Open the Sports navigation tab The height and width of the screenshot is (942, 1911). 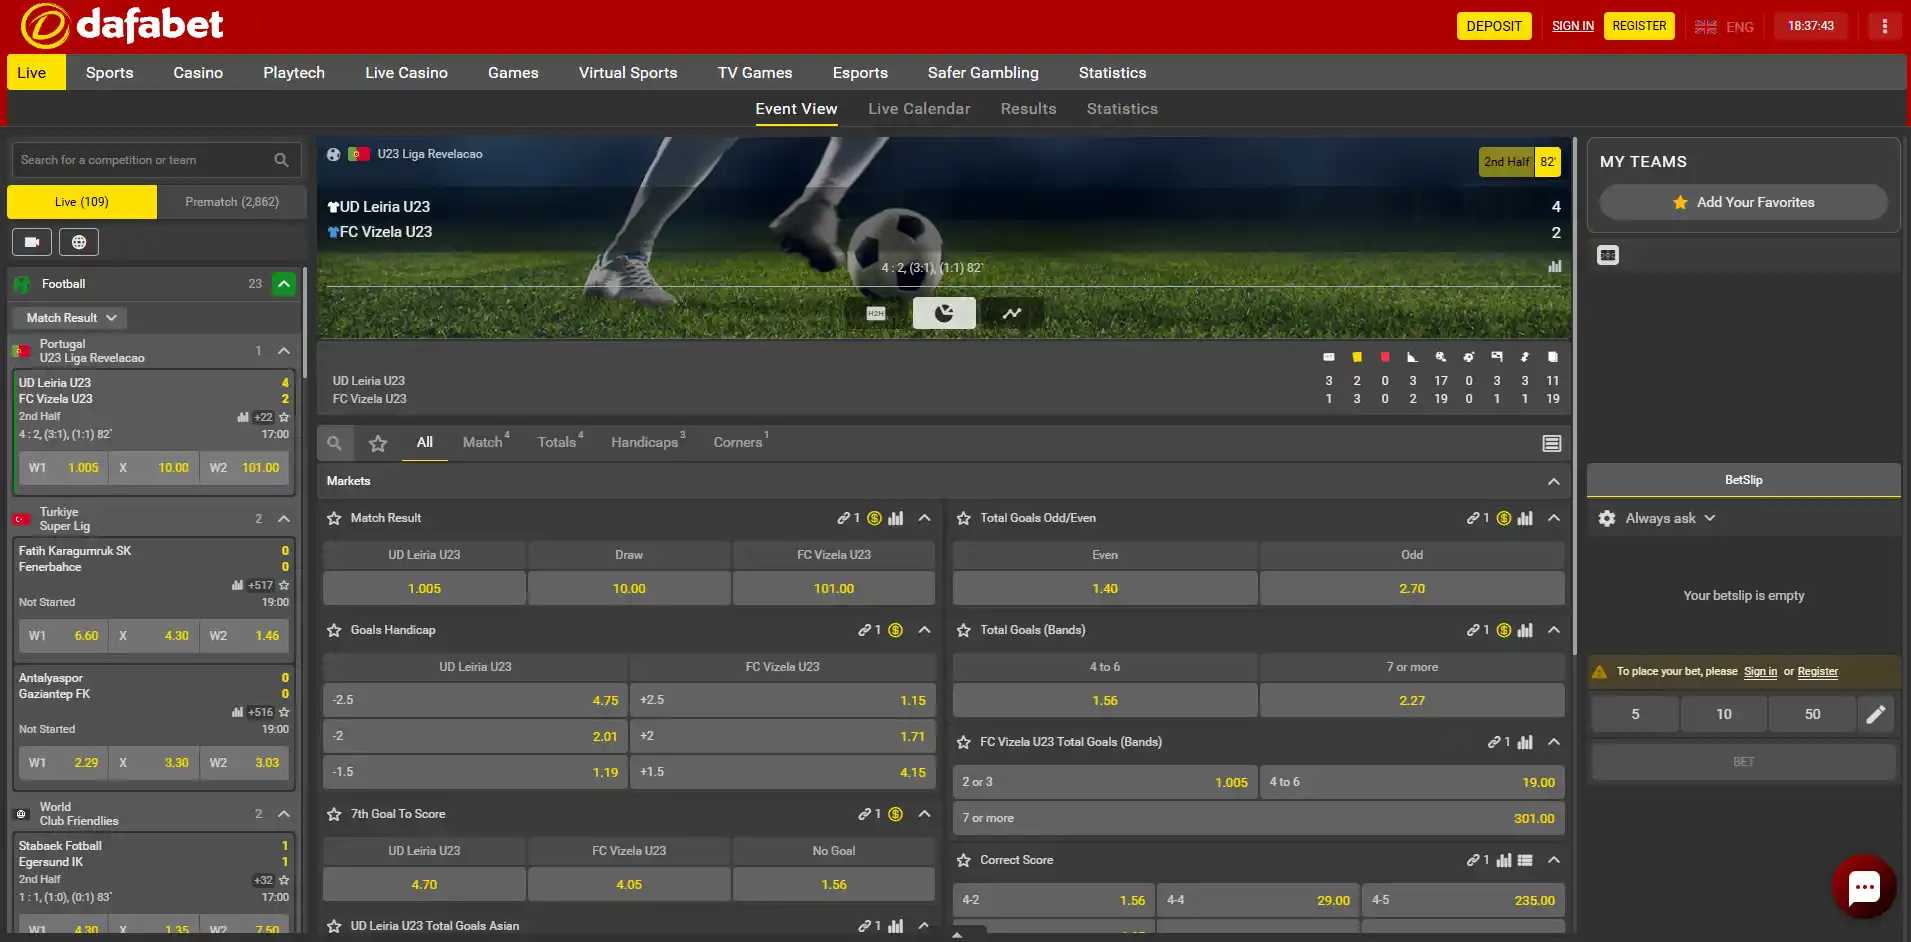pos(110,73)
